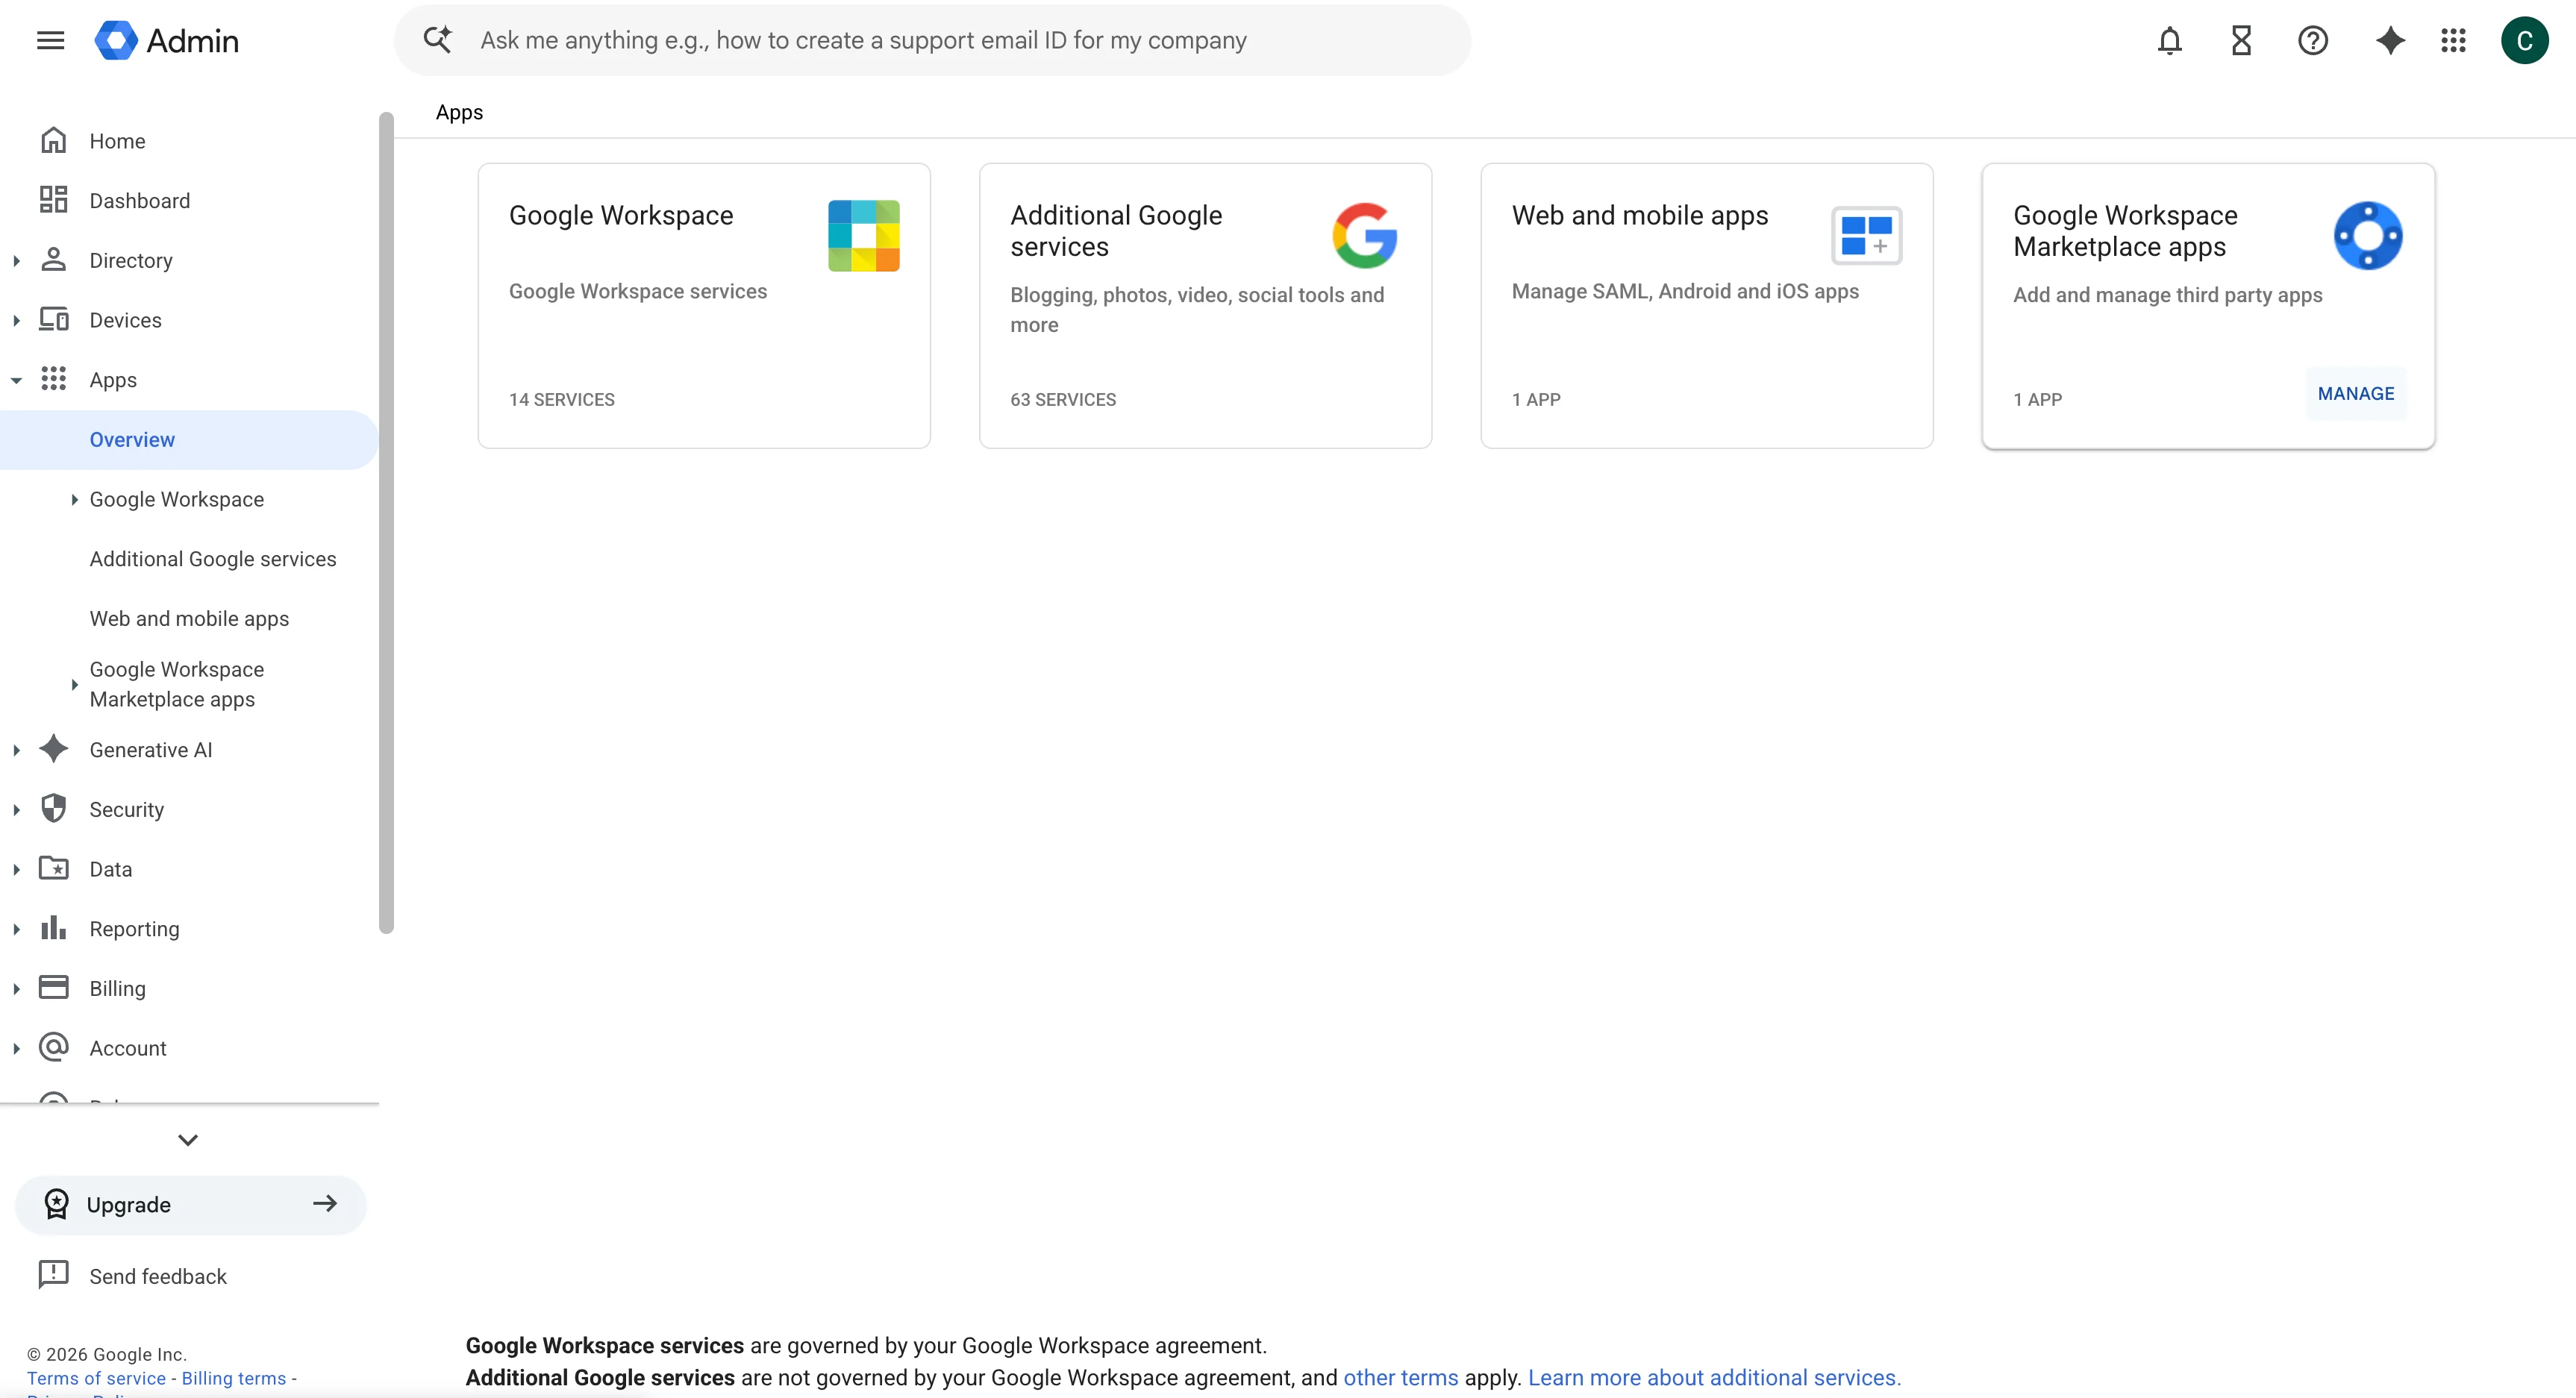Expand the Billing section arrow

(x=16, y=989)
